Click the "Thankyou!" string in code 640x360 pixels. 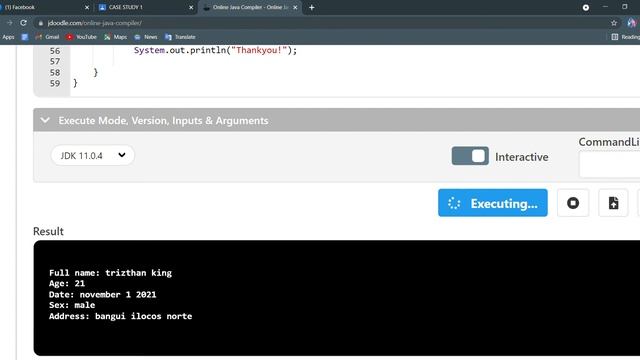259,50
